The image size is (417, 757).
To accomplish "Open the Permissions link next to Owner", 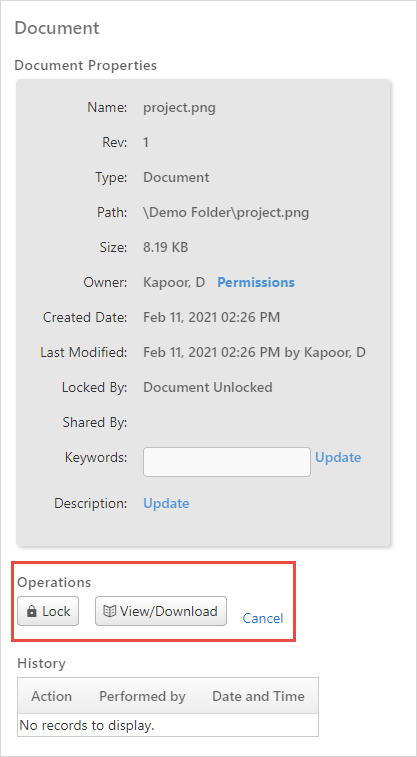I will [256, 282].
